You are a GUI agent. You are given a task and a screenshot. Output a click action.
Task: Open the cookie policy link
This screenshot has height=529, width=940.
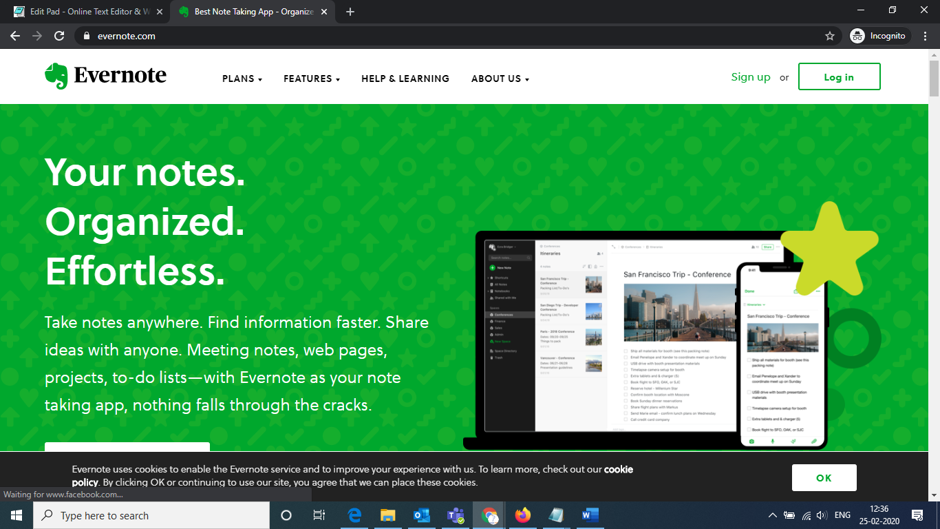click(x=618, y=470)
